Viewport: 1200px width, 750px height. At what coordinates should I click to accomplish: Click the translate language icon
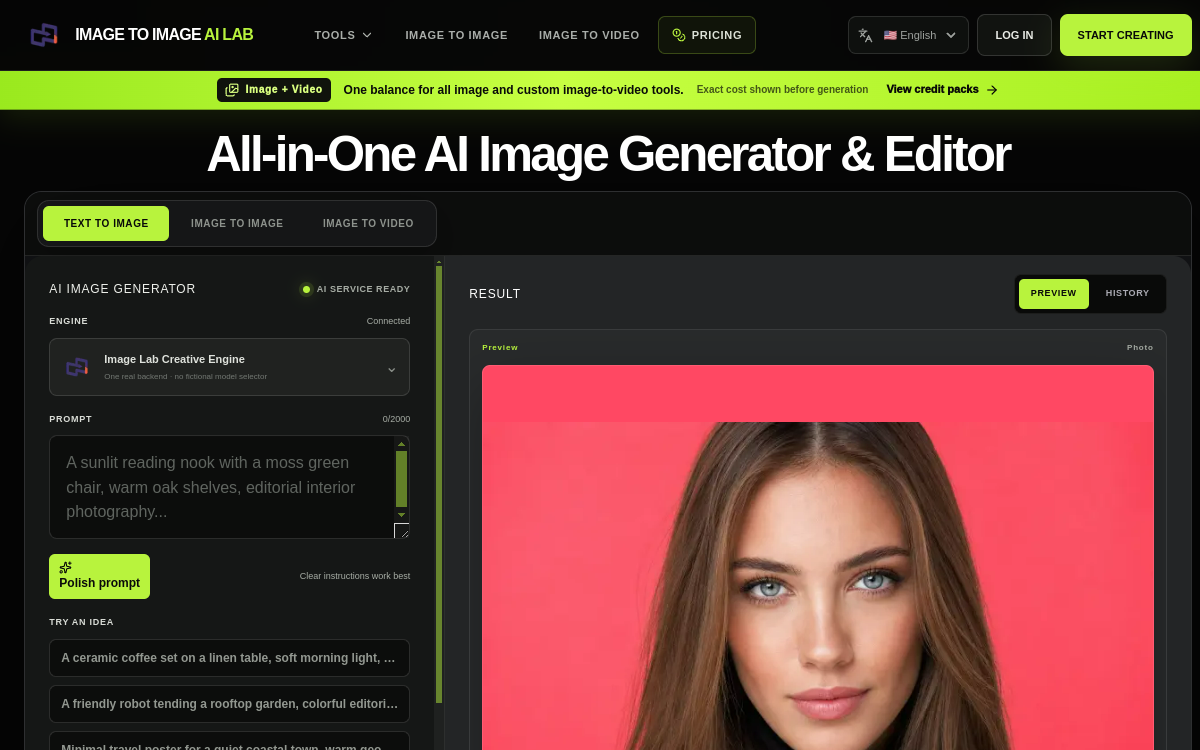(x=866, y=35)
